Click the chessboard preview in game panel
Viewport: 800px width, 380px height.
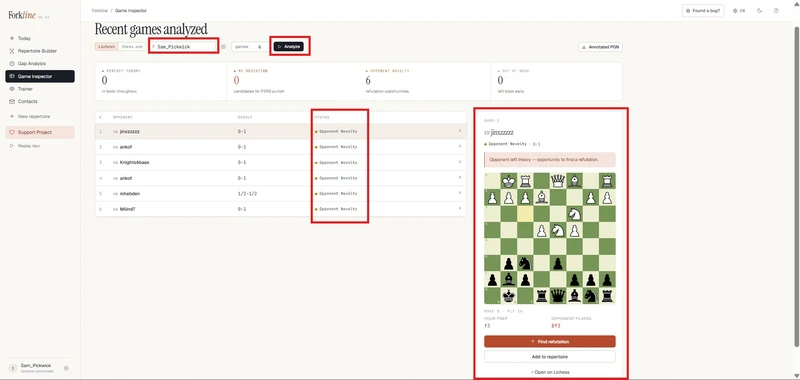(x=549, y=238)
